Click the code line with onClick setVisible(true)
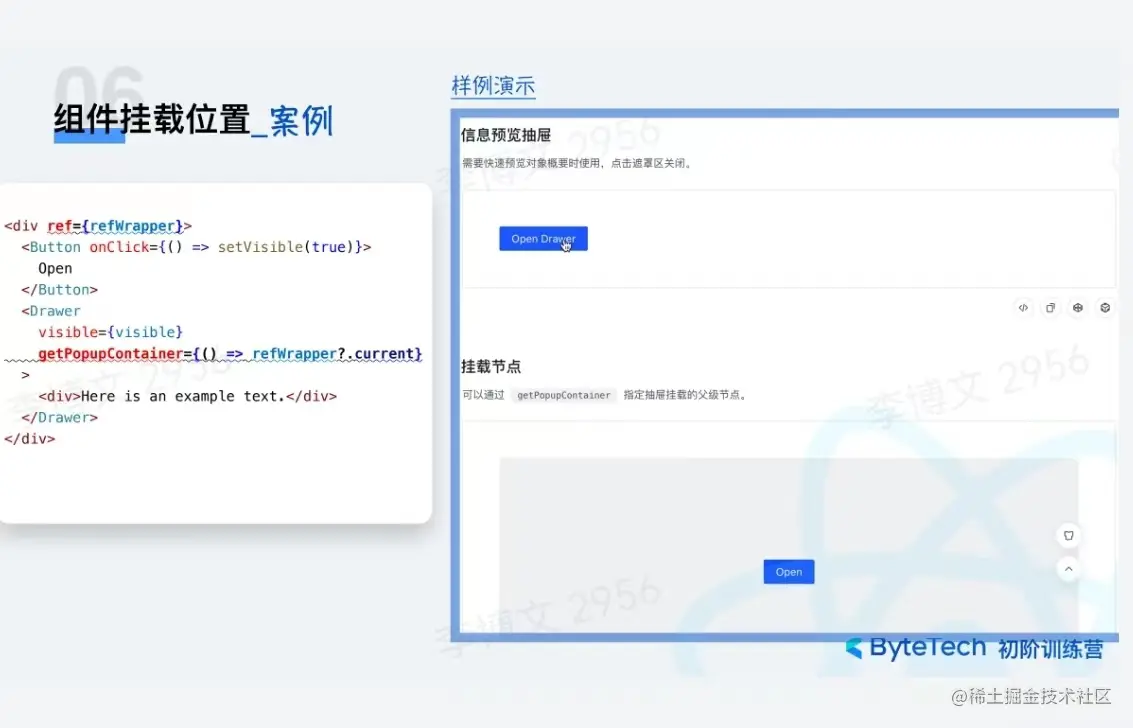 (x=196, y=247)
